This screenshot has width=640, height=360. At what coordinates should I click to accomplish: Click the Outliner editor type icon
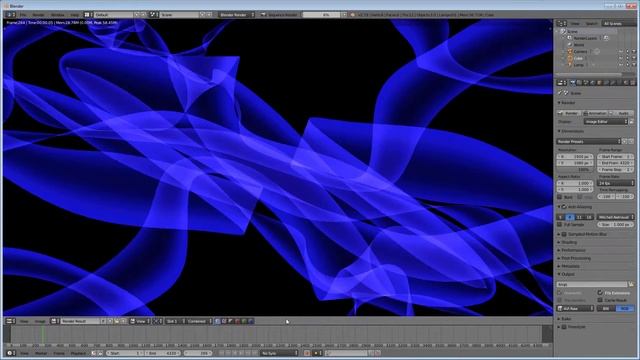pos(562,24)
